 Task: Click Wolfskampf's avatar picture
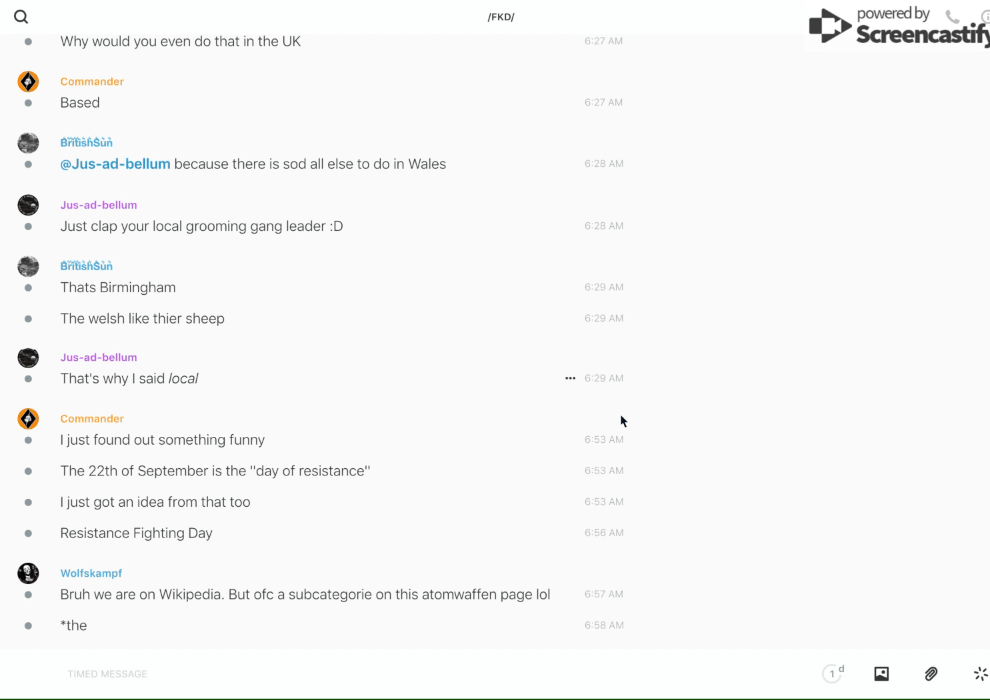point(28,573)
